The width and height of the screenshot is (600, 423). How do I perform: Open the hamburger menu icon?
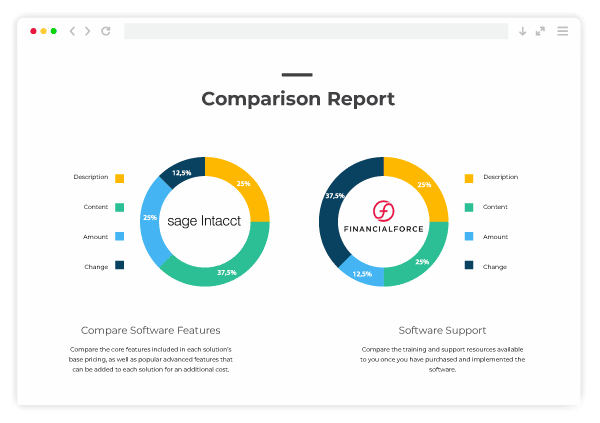tap(562, 31)
